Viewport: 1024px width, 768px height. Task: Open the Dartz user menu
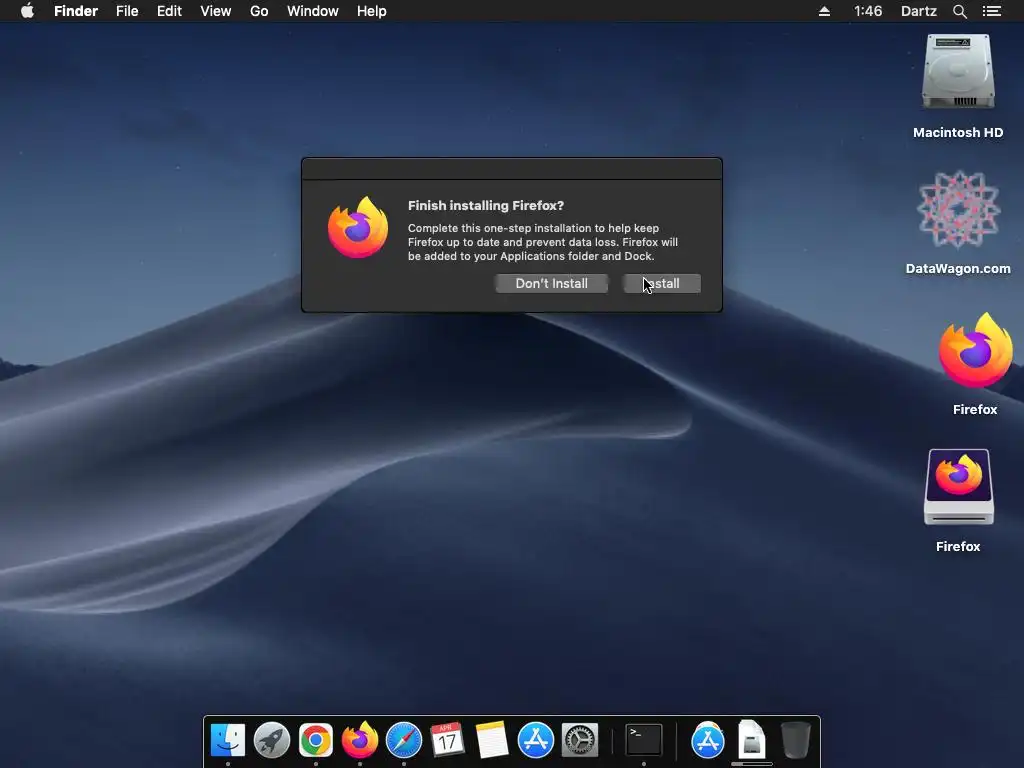(919, 11)
